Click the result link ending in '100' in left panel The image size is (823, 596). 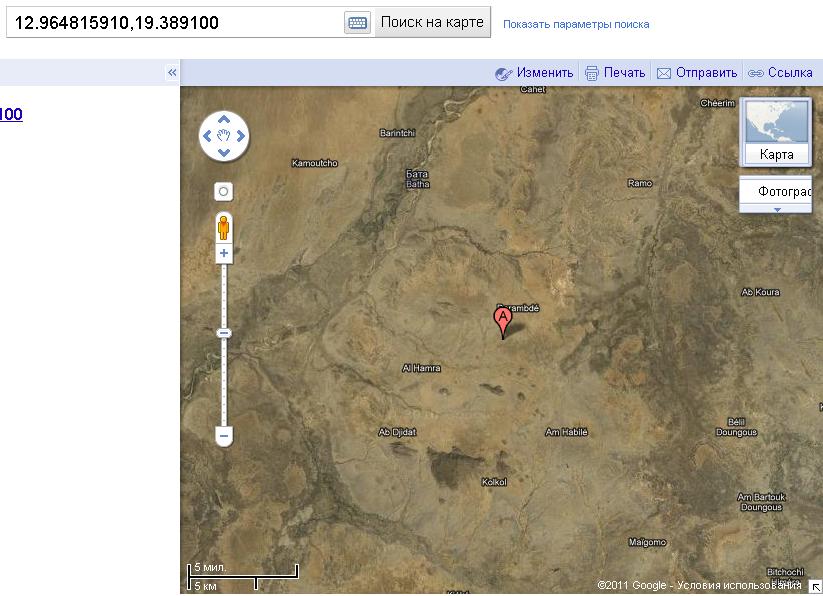11,114
